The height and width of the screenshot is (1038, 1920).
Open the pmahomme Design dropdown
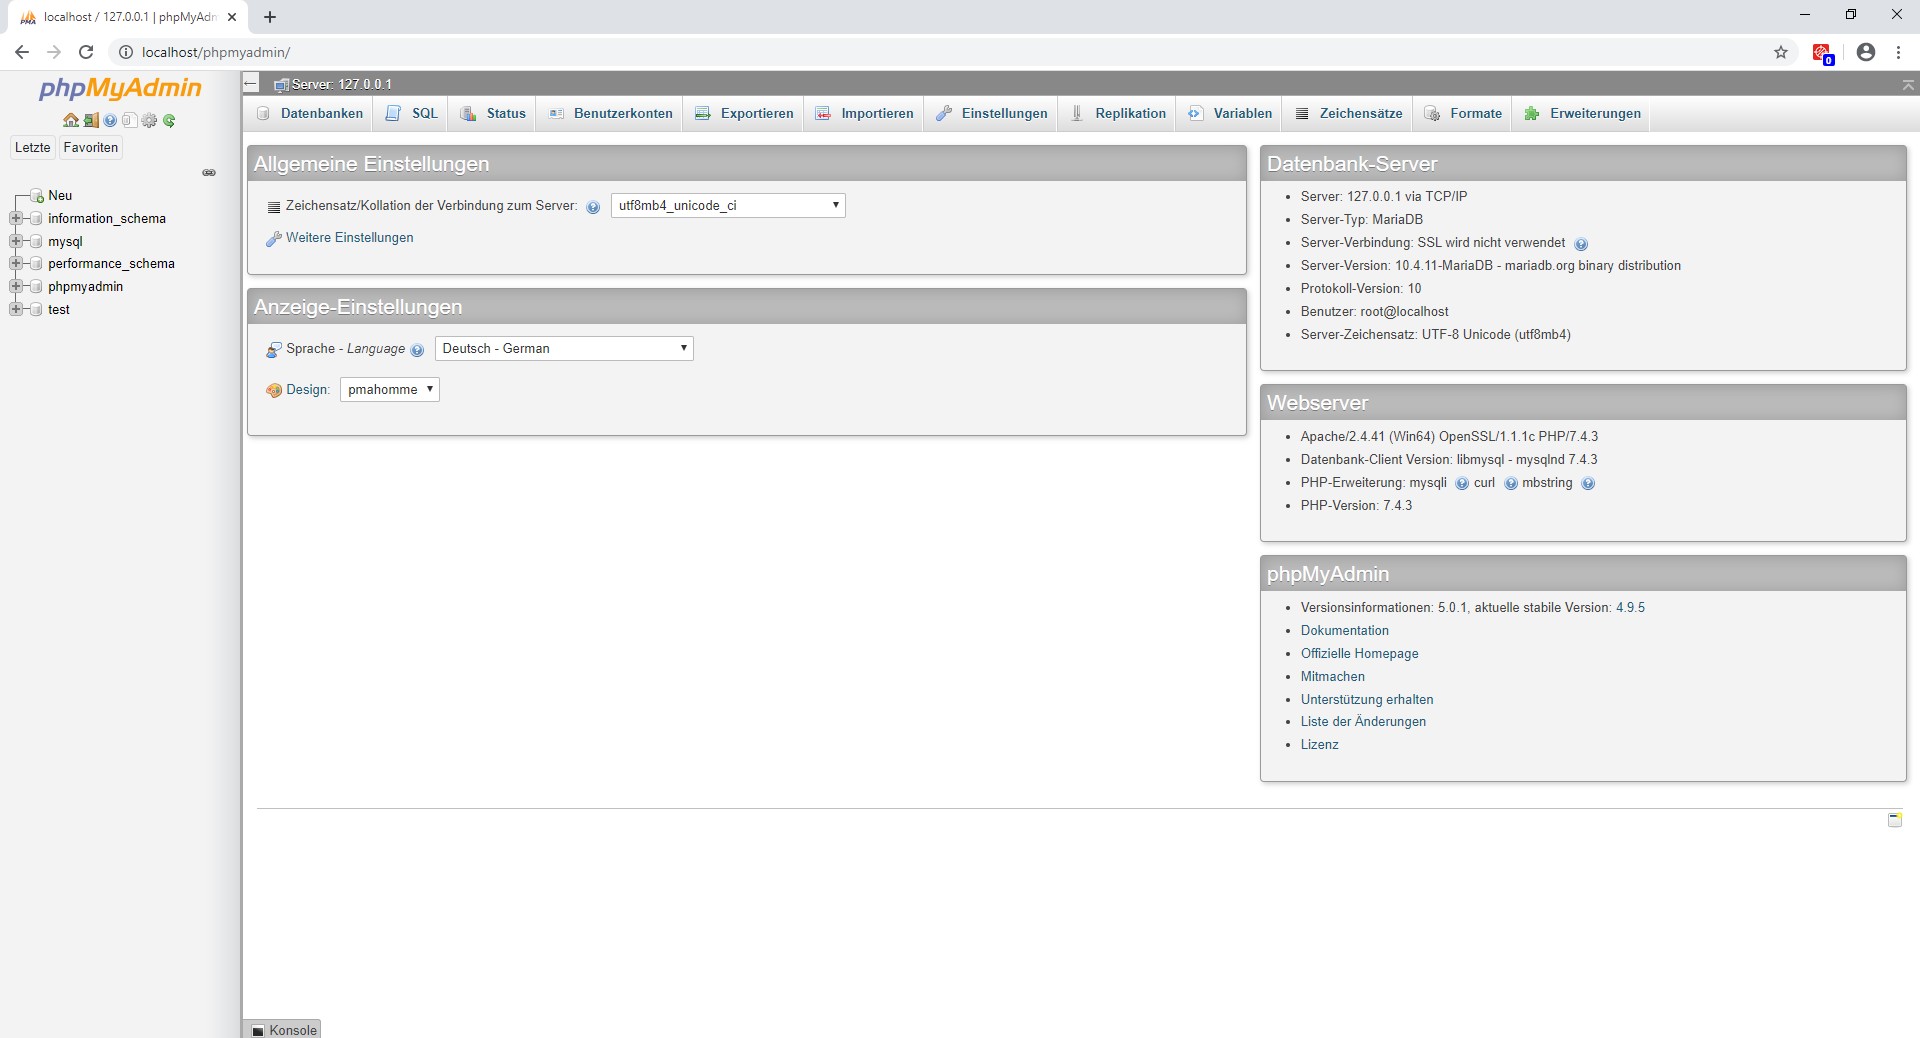click(390, 390)
